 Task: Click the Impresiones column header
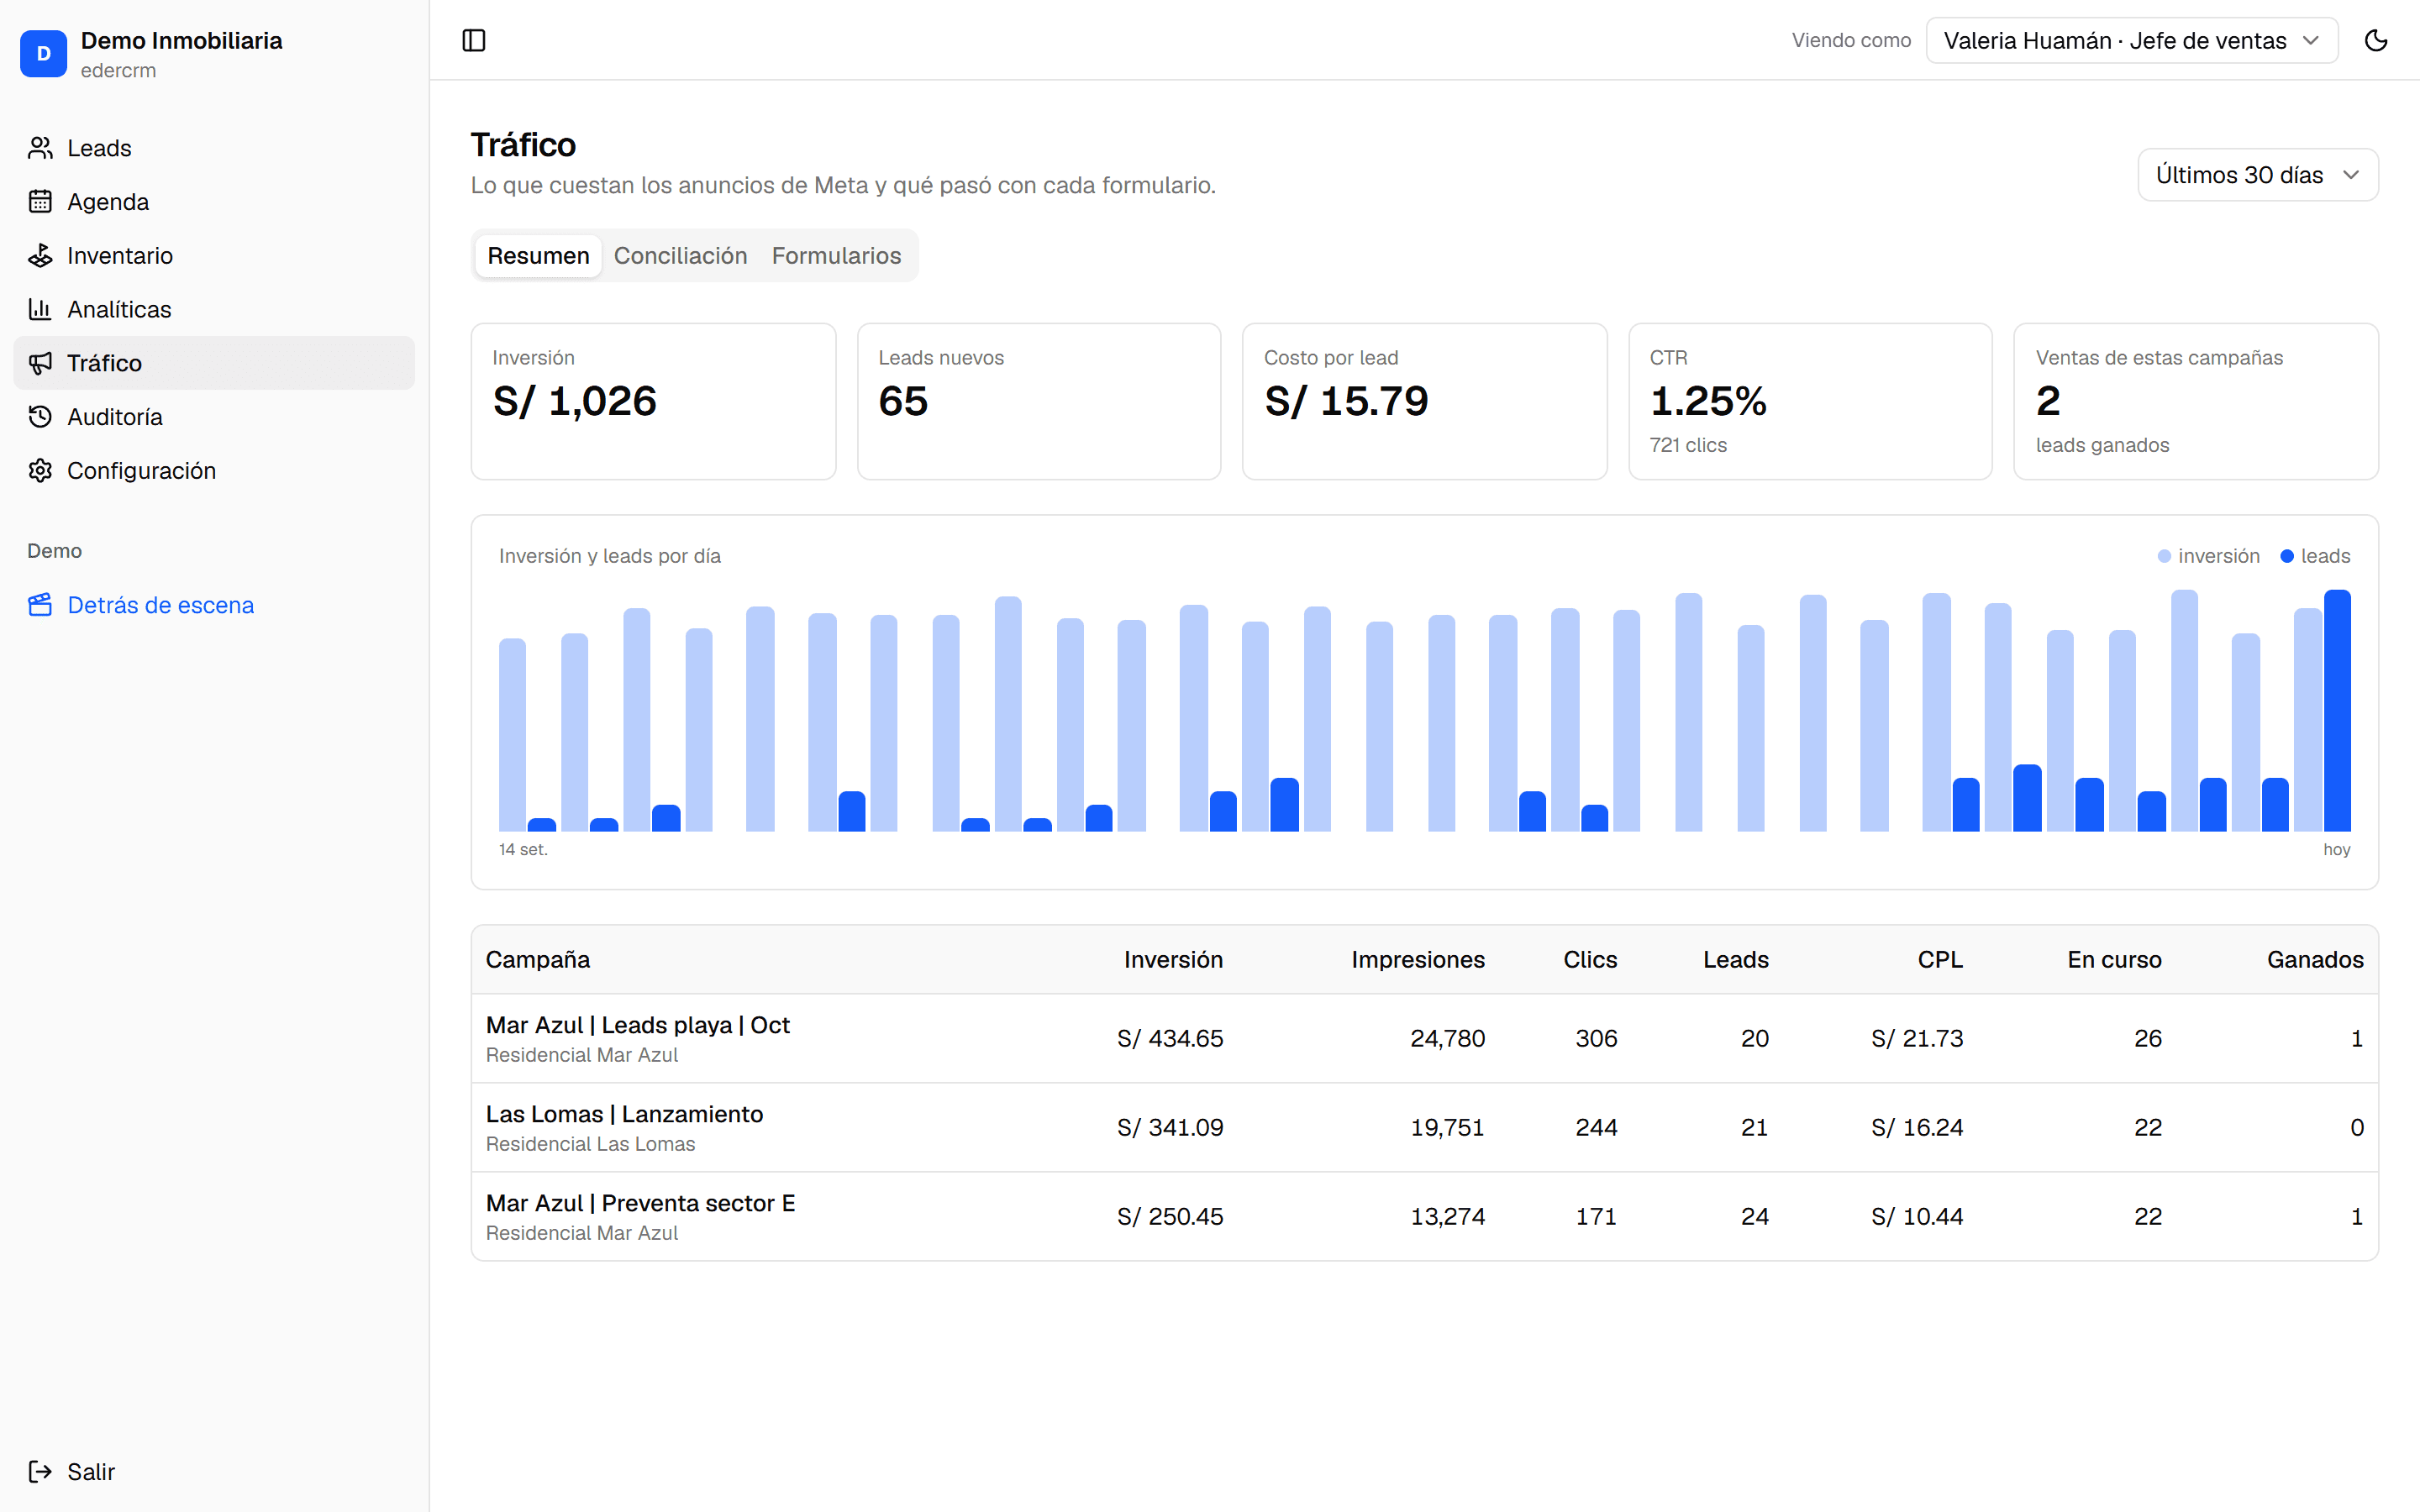tap(1418, 960)
